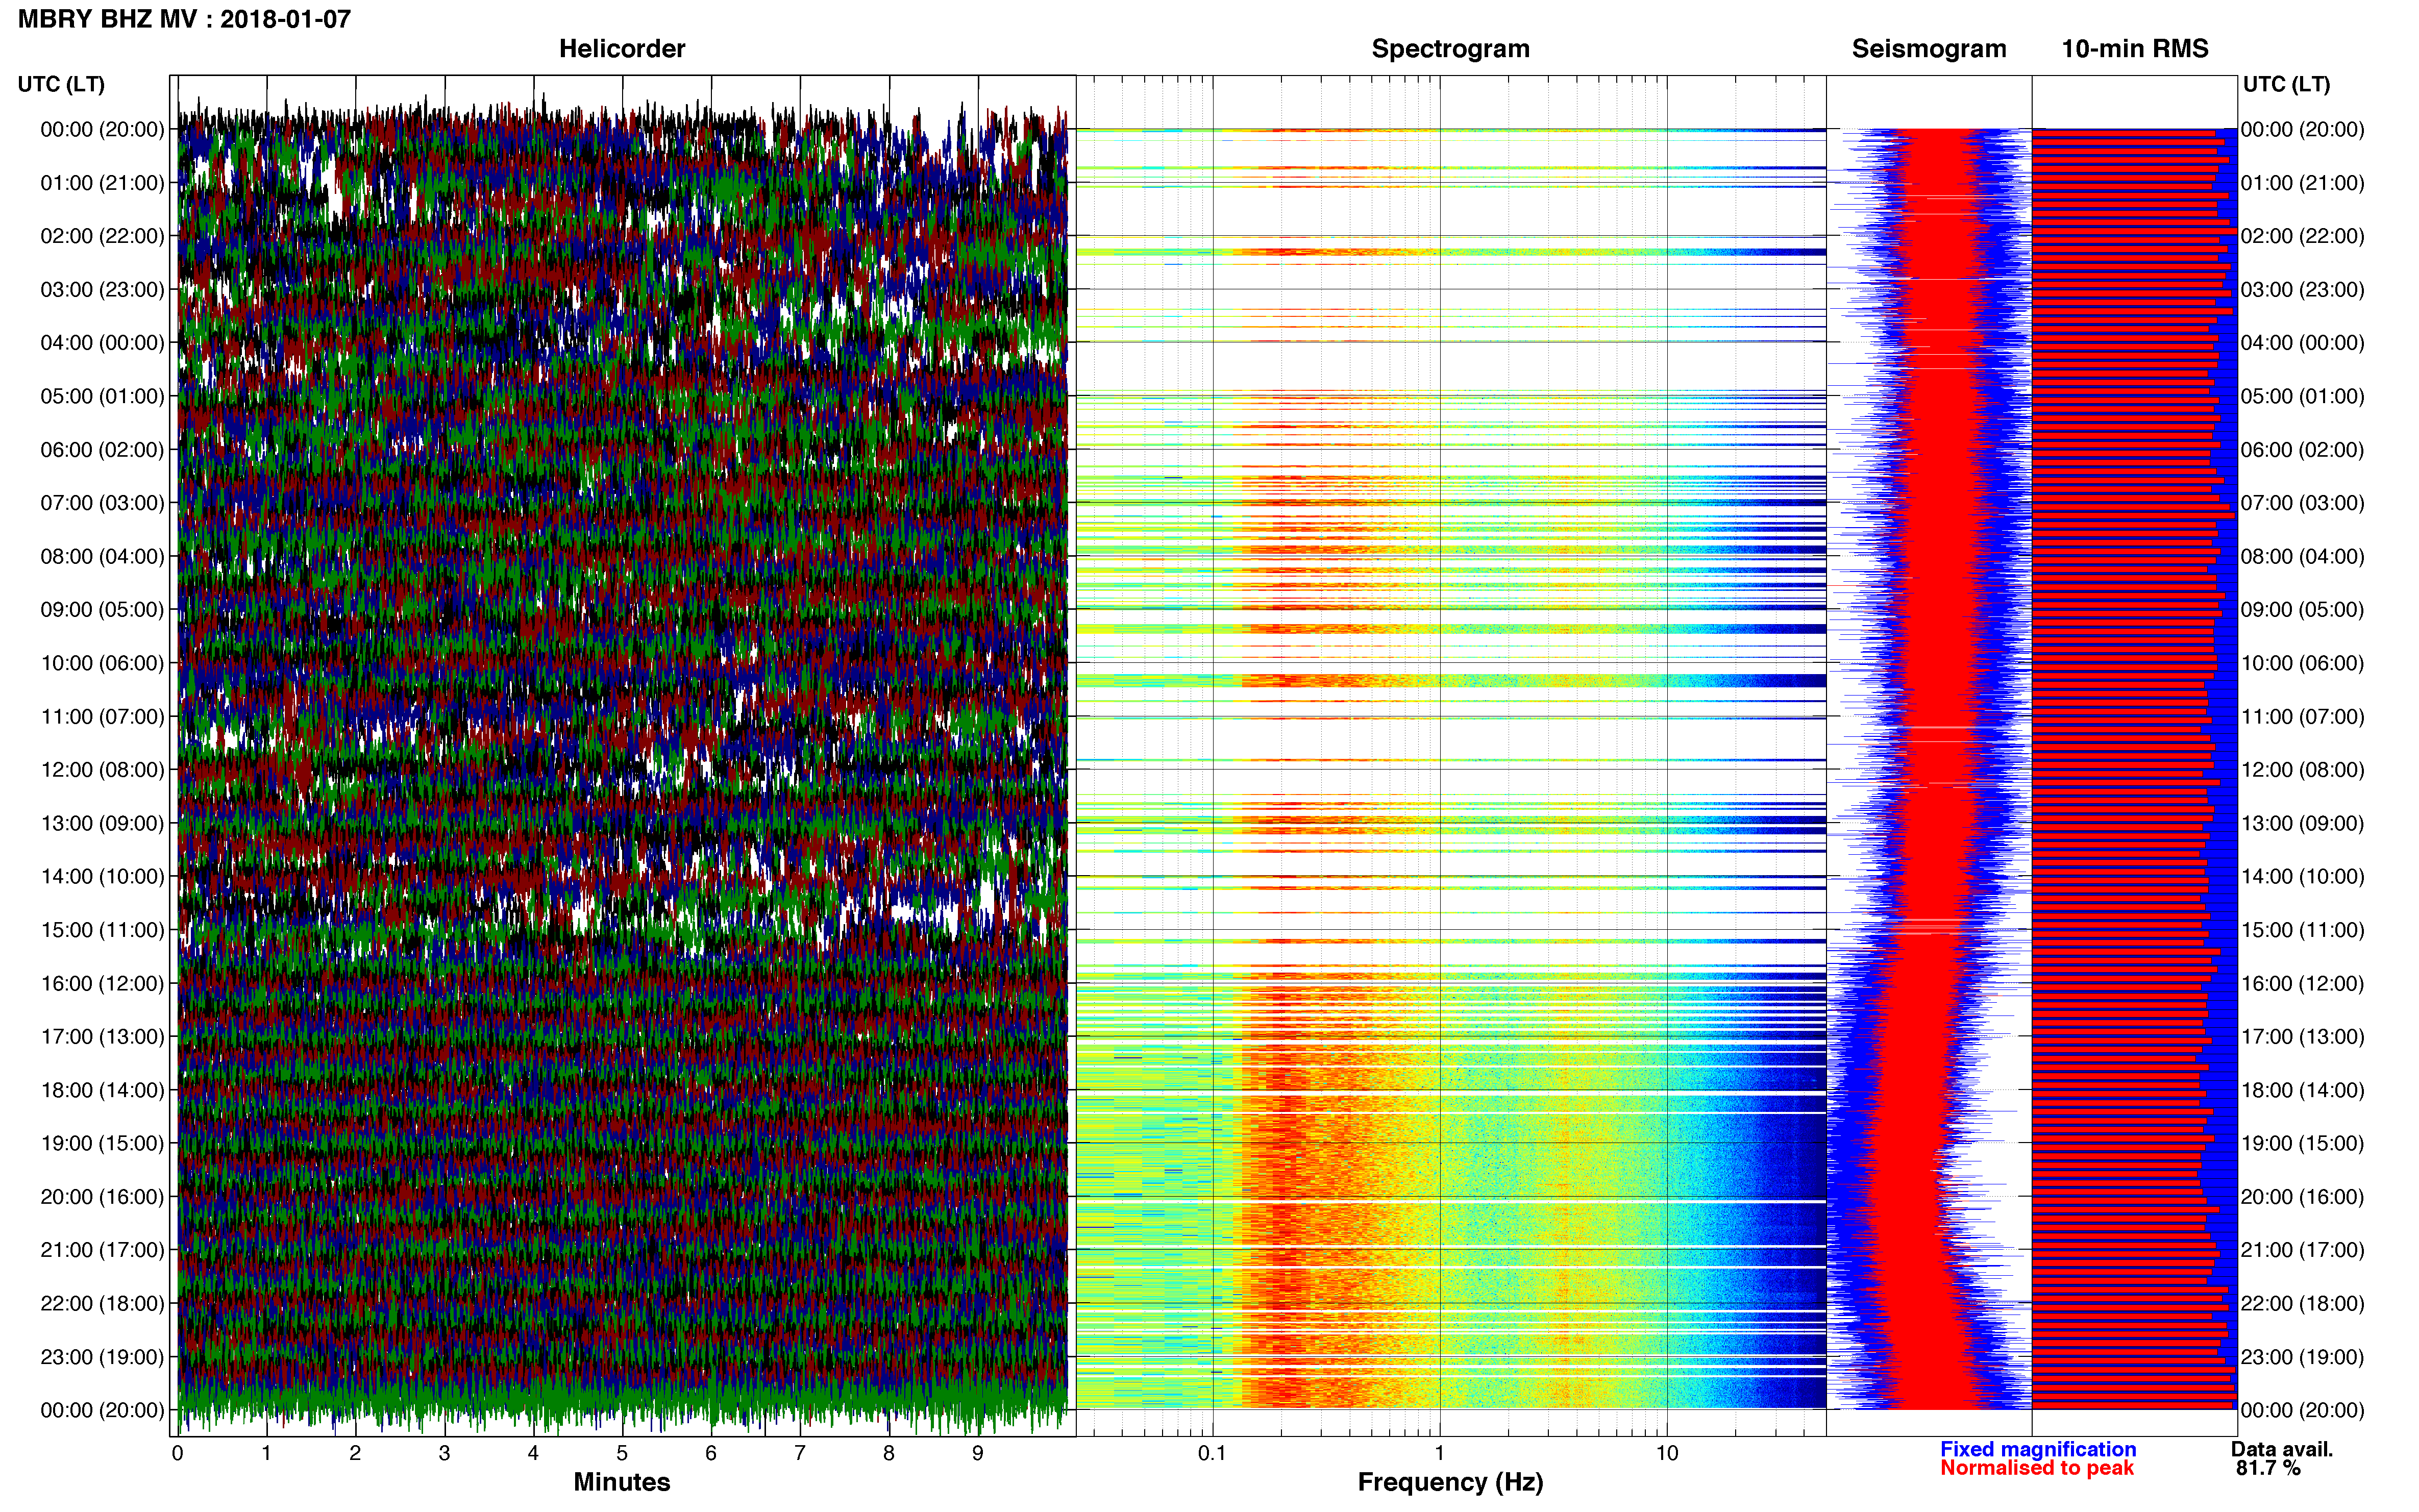Pick left axis label "20:00 (16:00)"
Viewport: 2419px width, 1512px height.
[102, 1197]
